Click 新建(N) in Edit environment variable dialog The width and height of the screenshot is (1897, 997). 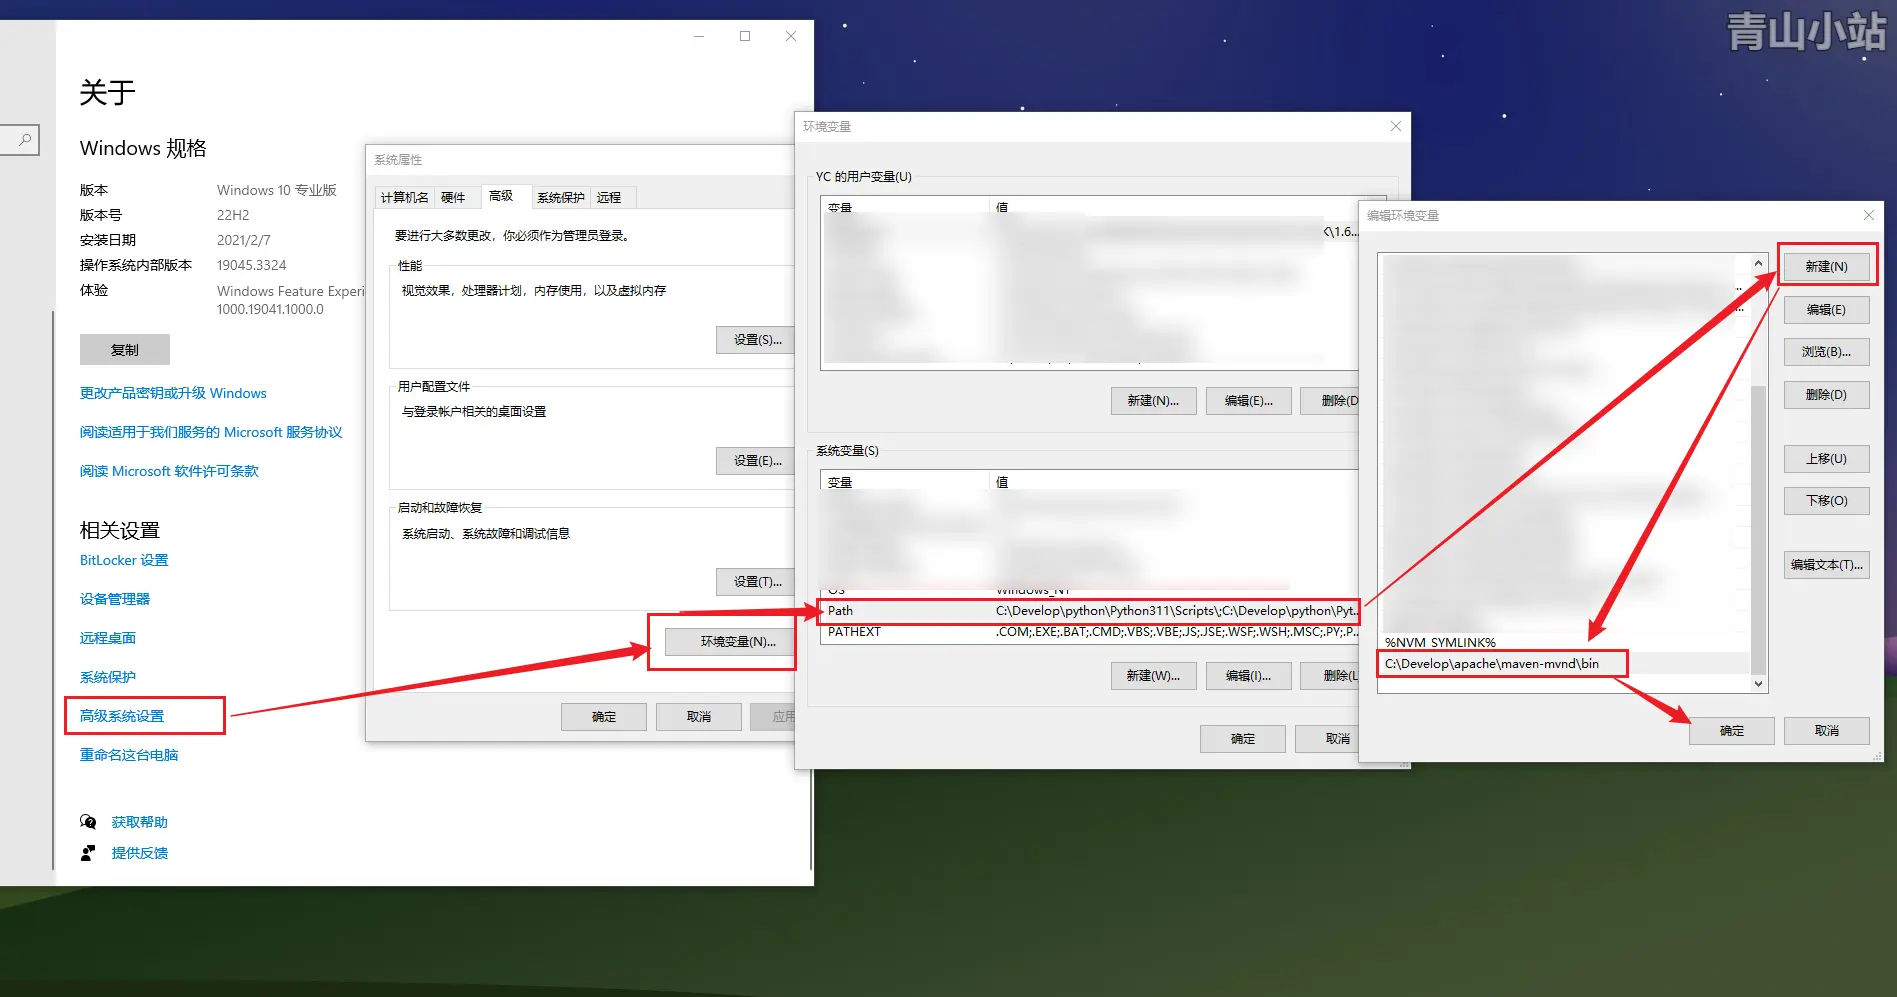point(1826,267)
